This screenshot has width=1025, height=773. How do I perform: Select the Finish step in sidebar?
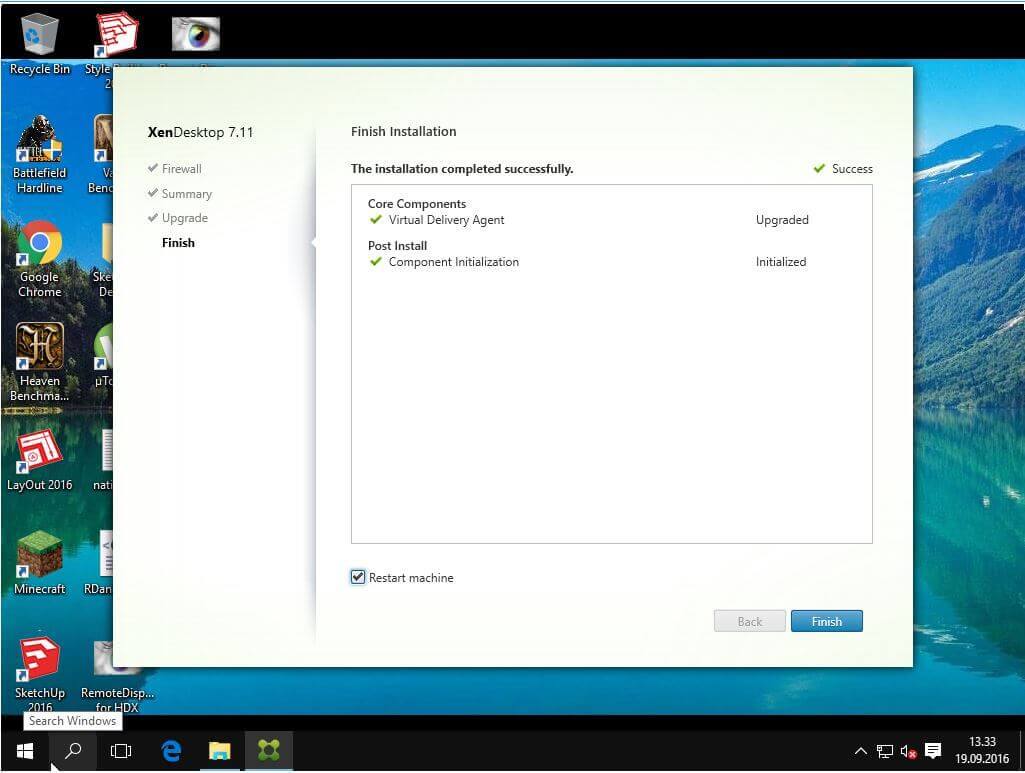(178, 242)
